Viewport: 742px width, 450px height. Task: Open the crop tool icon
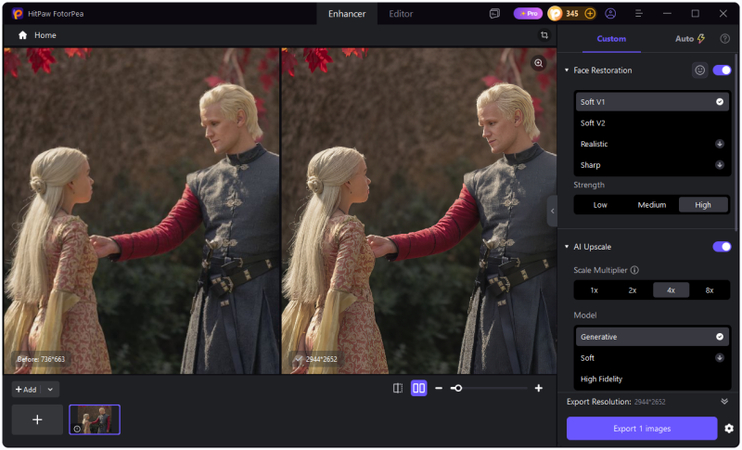(x=544, y=35)
